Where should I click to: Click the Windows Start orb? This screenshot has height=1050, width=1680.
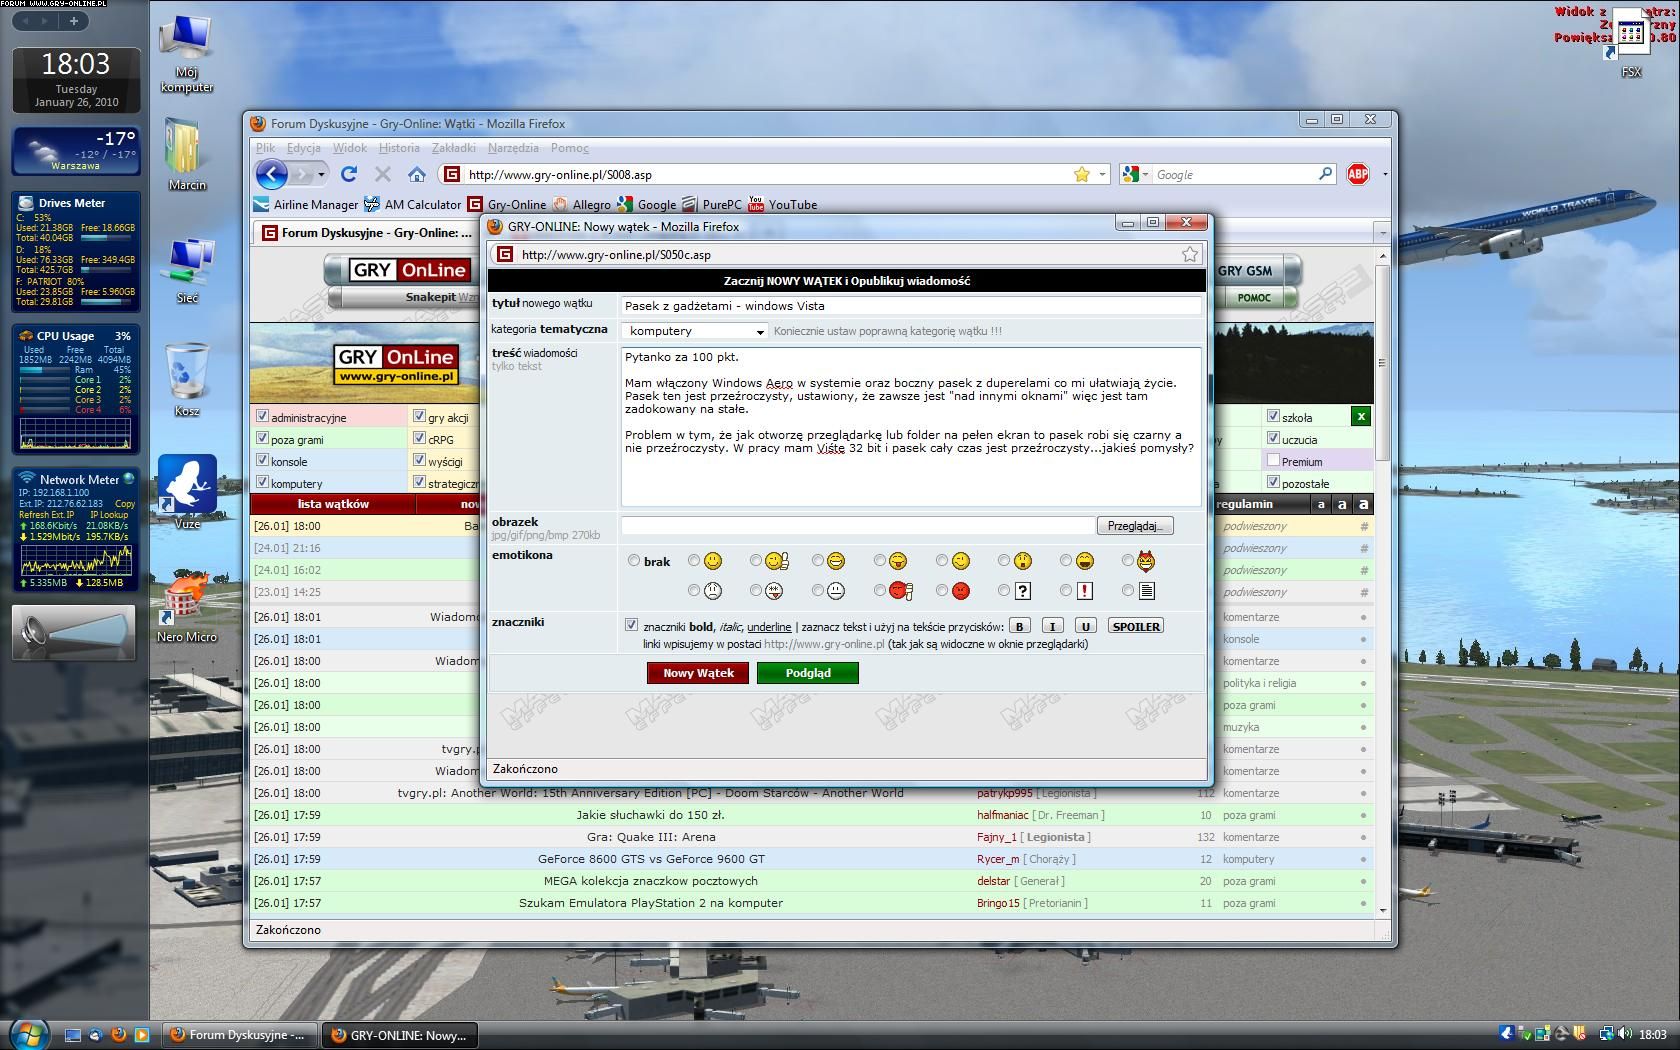coord(28,1033)
